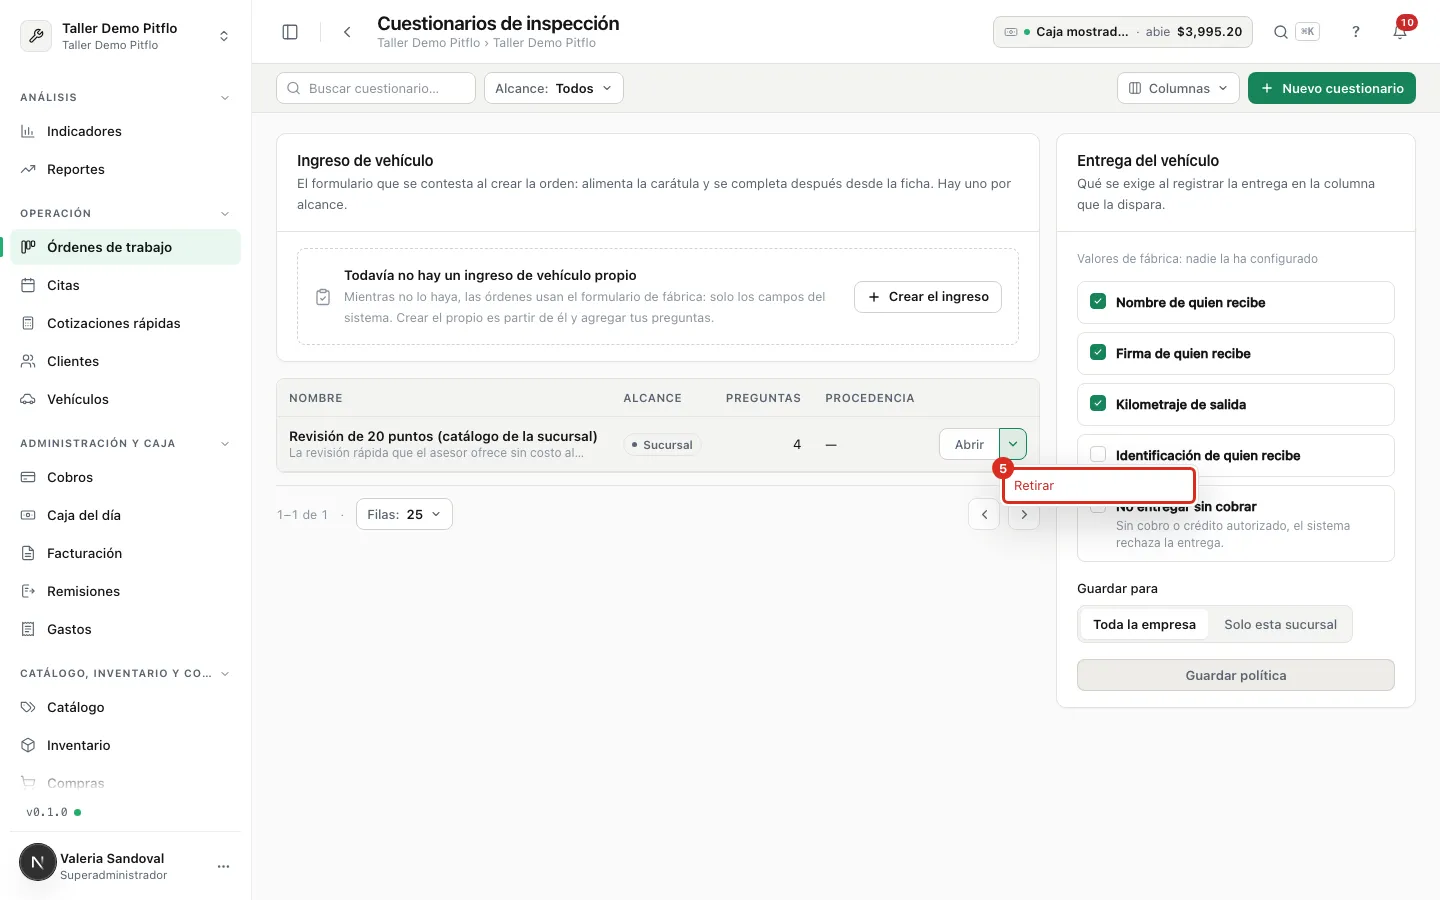
Task: Go back with the header arrow
Action: pos(347,32)
